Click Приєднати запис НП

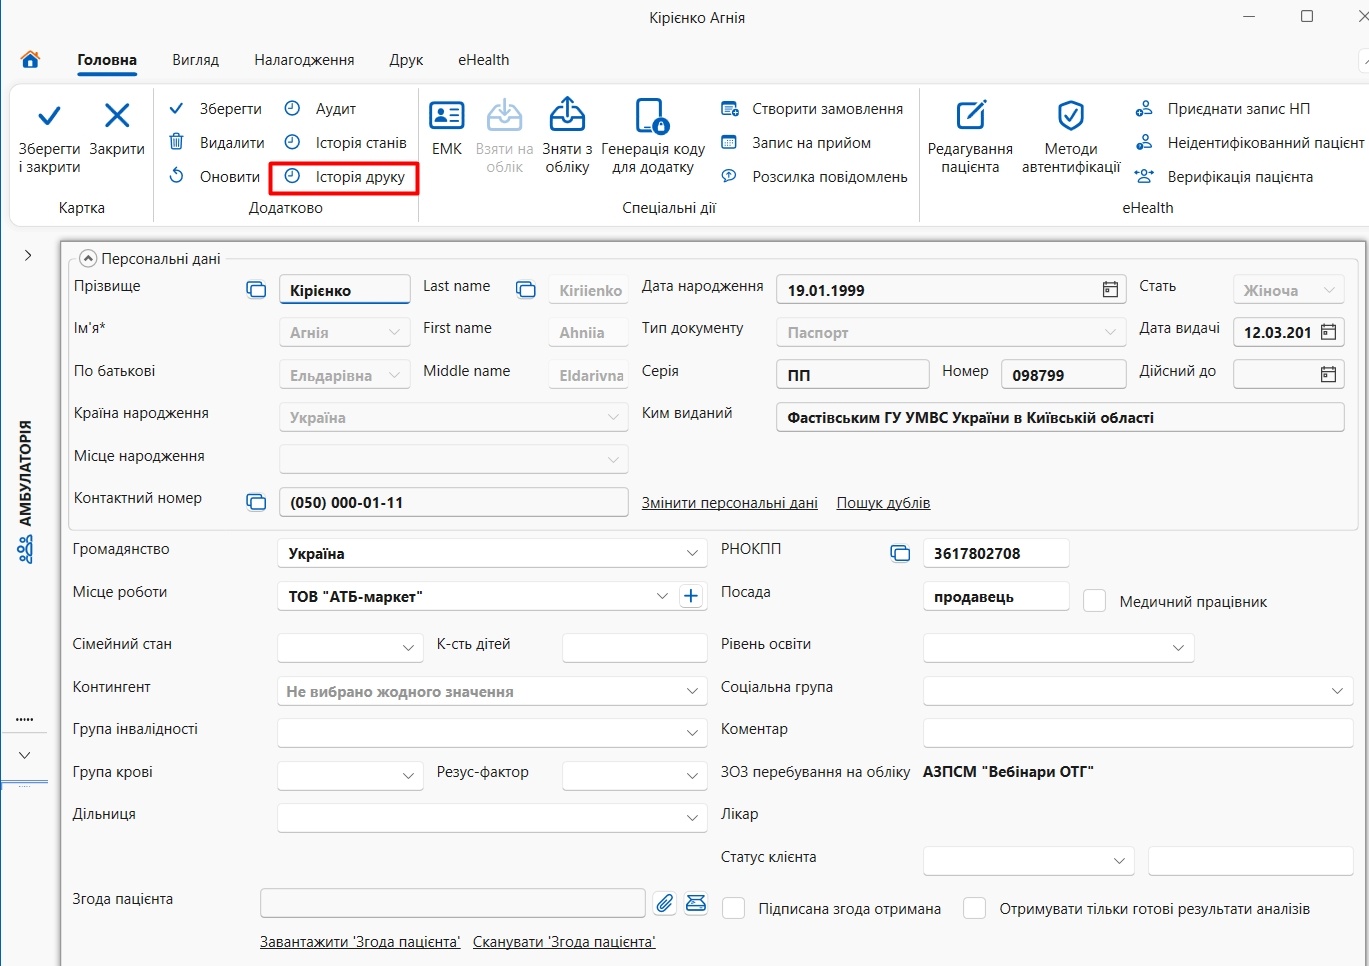pyautogui.click(x=1222, y=109)
